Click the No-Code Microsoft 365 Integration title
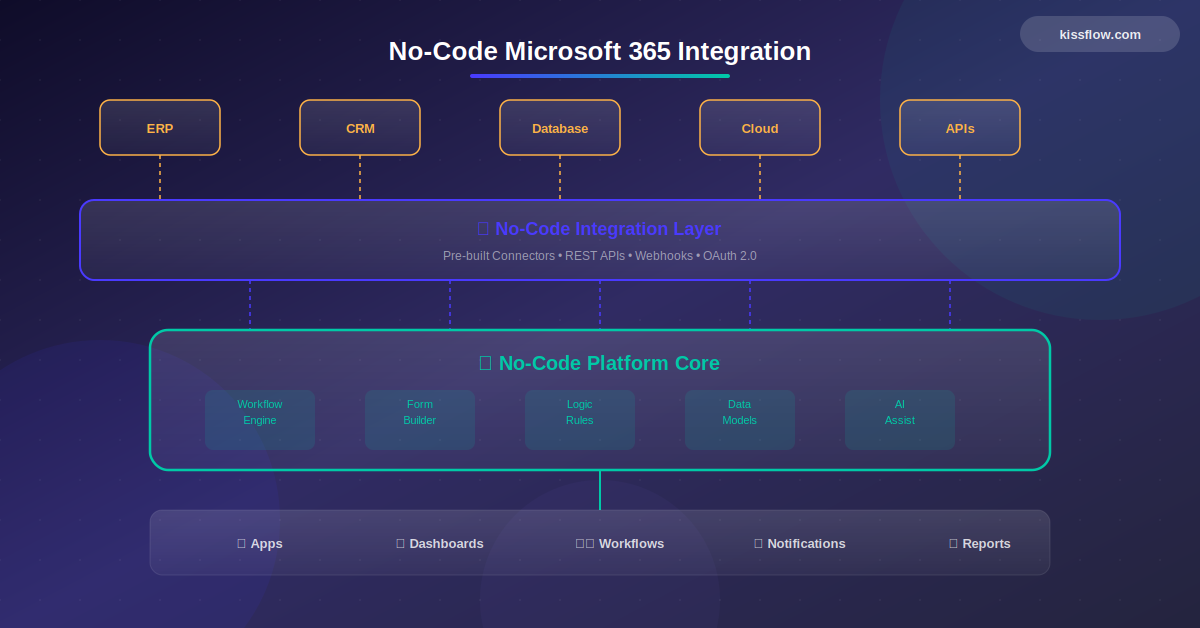Screen dimensions: 1200x628 pyautogui.click(x=600, y=51)
